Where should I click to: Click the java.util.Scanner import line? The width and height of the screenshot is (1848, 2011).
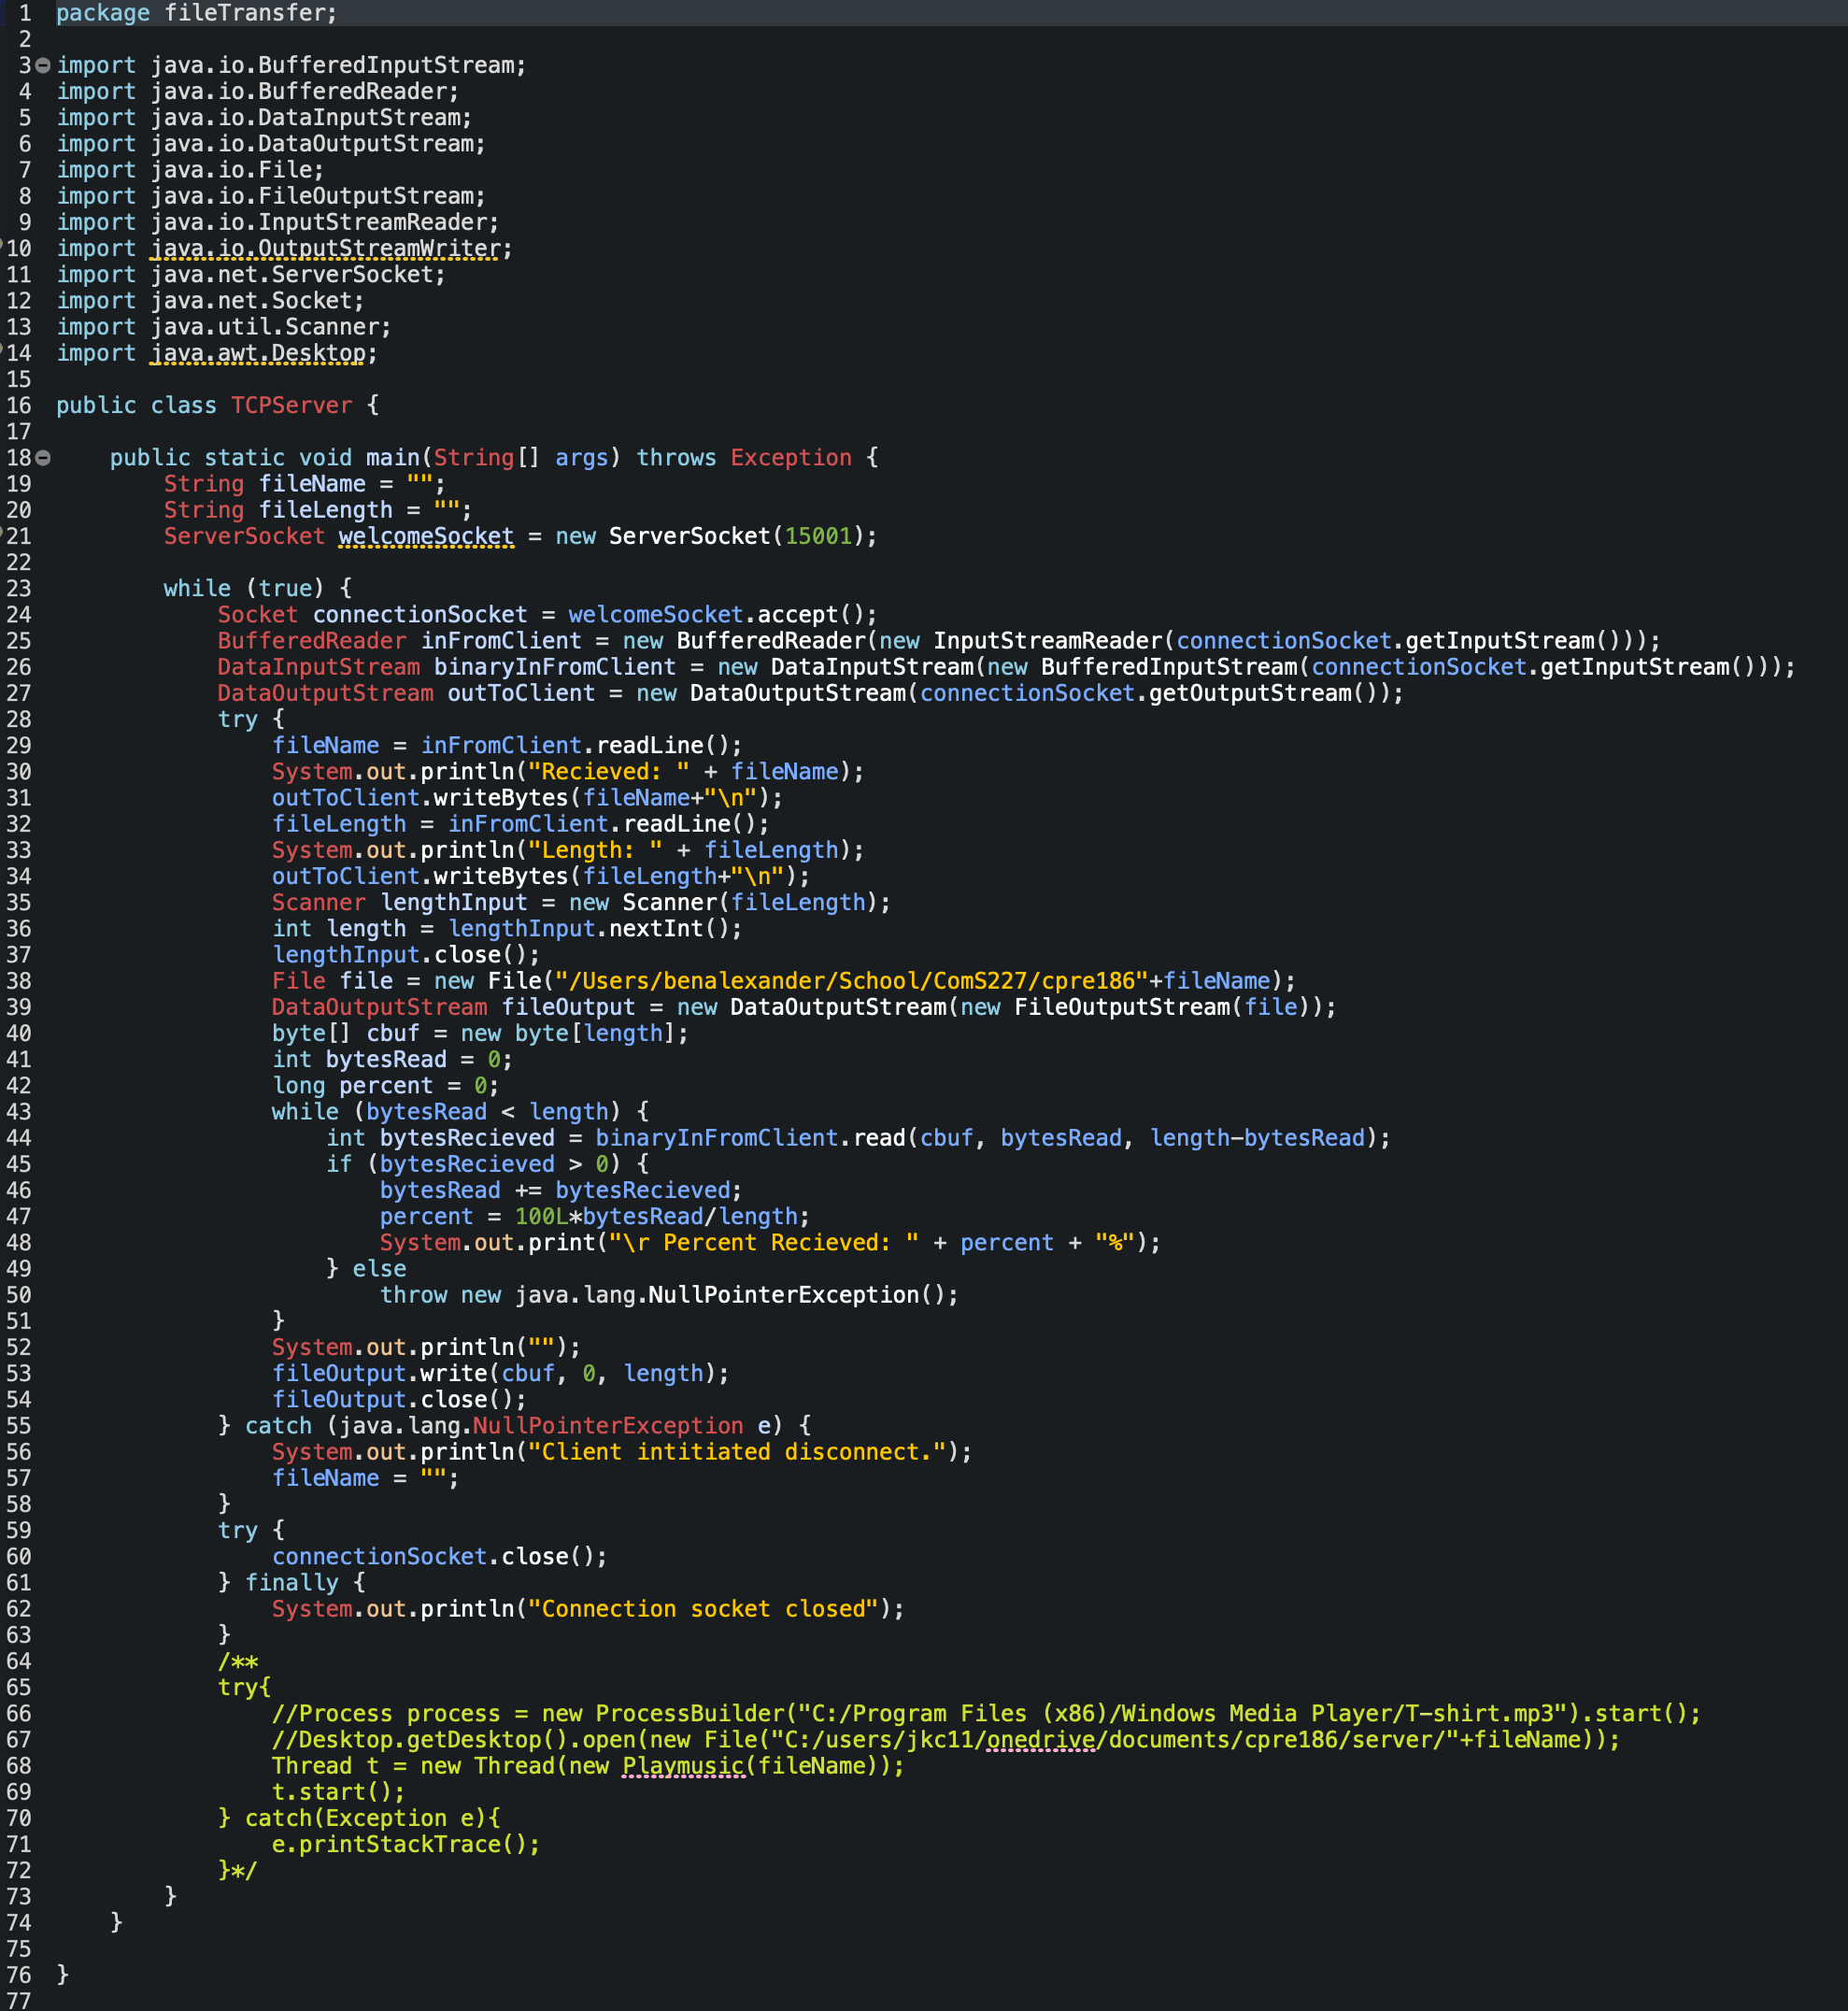tap(224, 327)
